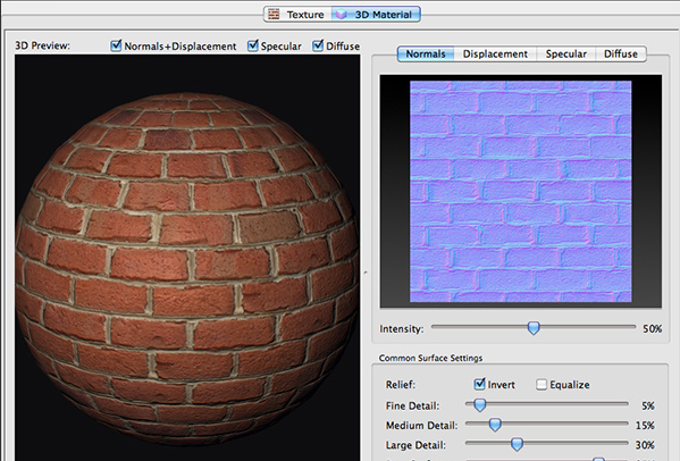This screenshot has width=680, height=461.
Task: Click the split divider handle between panels
Action: pos(365,271)
